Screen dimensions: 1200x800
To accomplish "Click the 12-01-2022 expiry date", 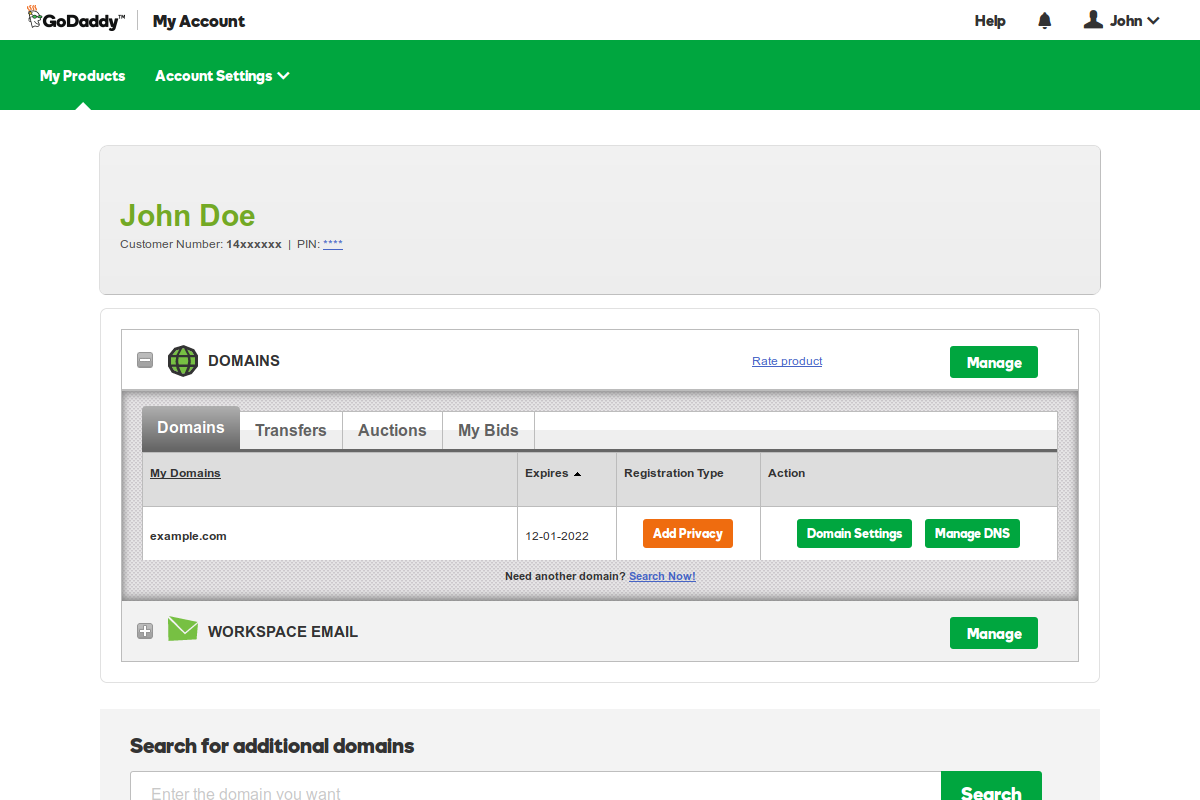I will point(557,536).
